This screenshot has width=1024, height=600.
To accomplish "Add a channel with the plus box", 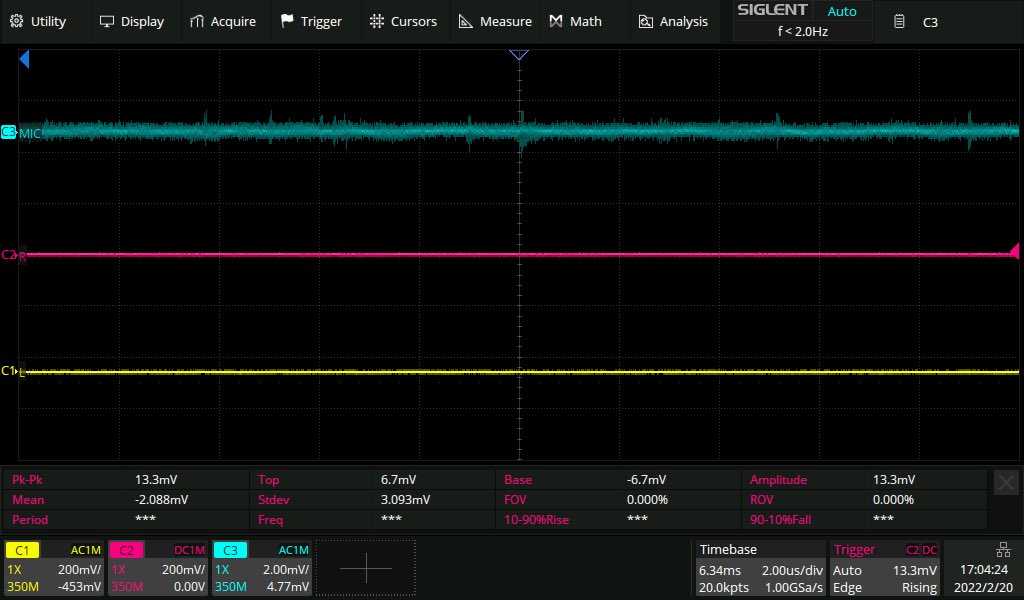I will click(x=366, y=568).
